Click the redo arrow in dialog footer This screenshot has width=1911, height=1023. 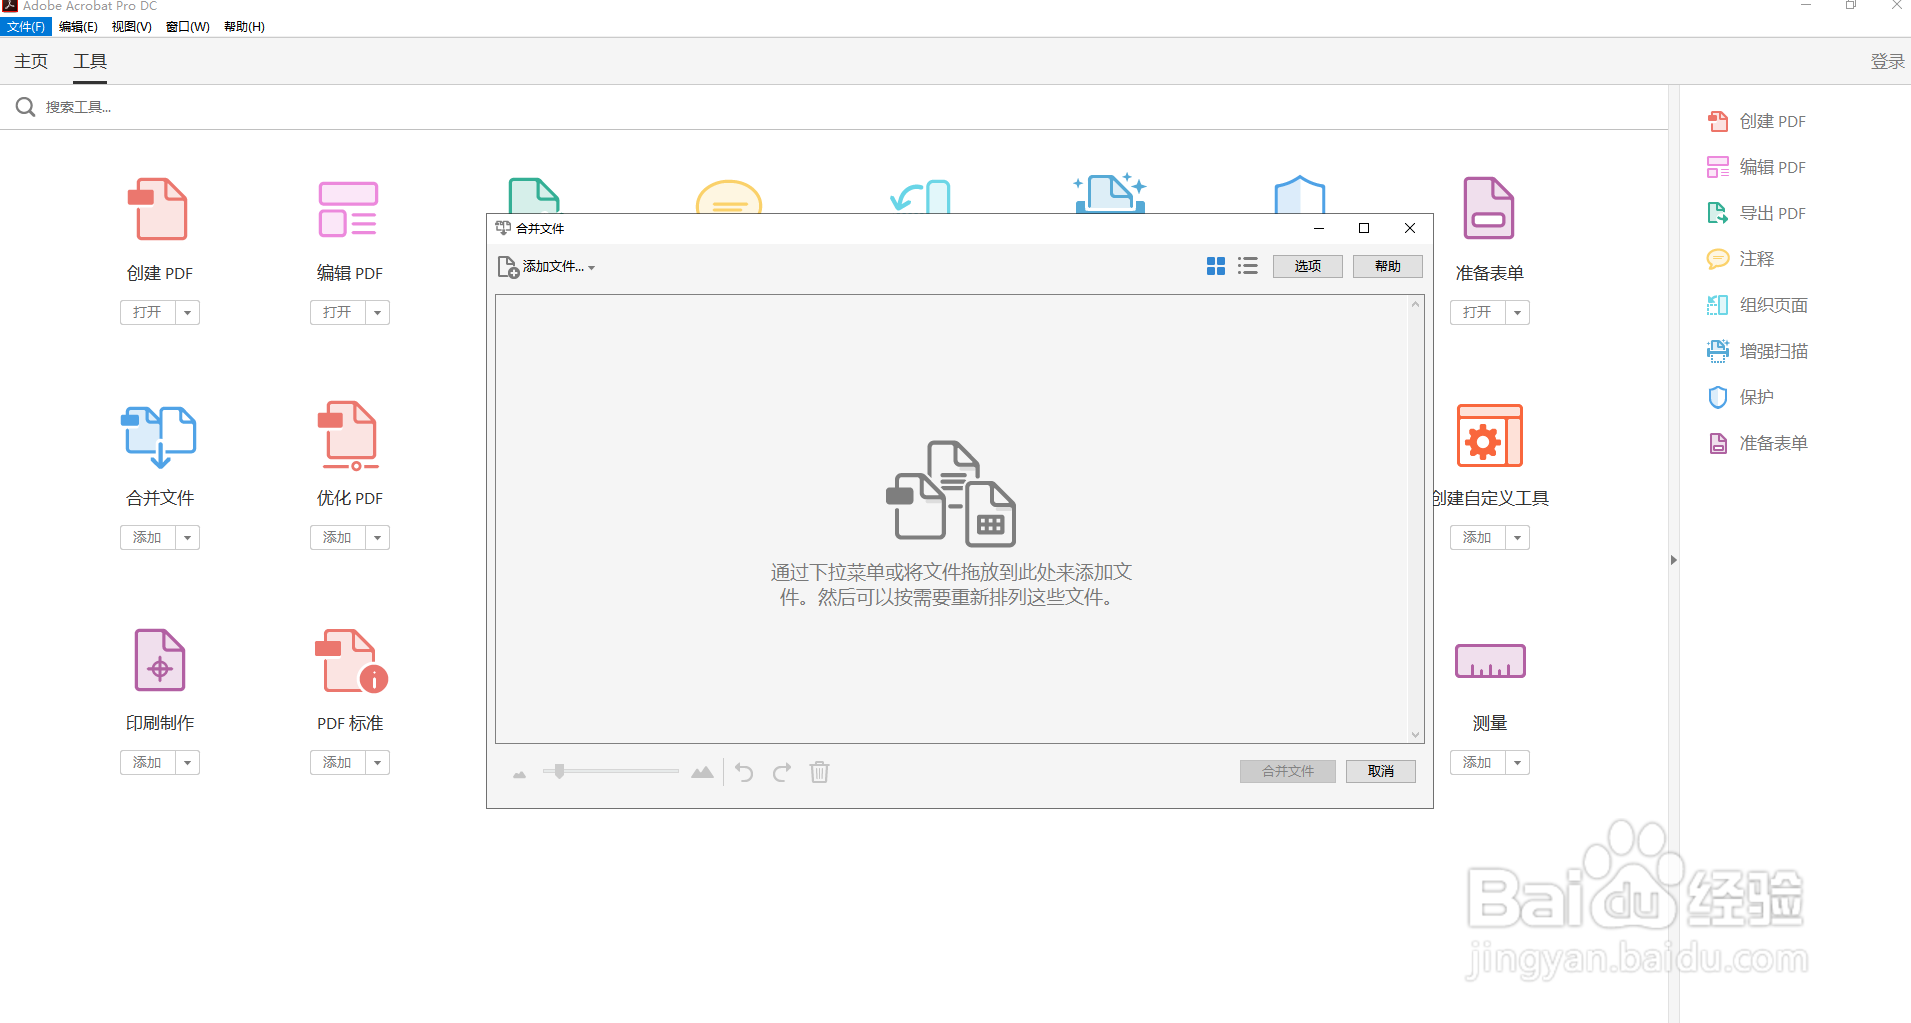pyautogui.click(x=782, y=772)
